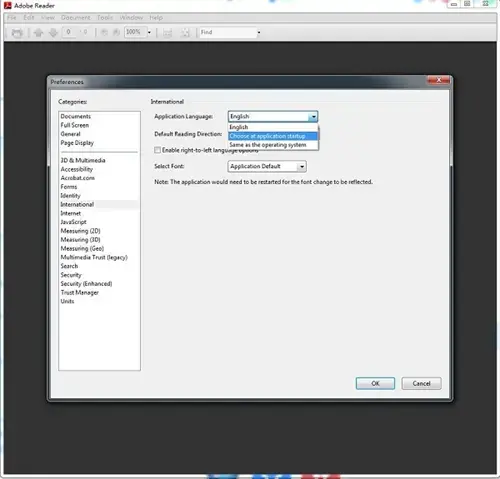Select Forms category

(x=69, y=187)
